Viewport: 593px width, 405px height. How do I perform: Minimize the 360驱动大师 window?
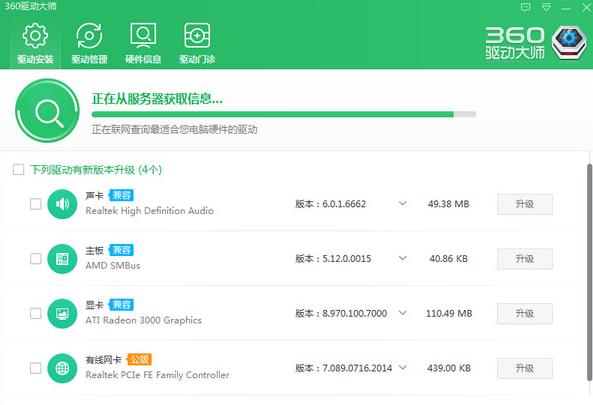pyautogui.click(x=566, y=8)
